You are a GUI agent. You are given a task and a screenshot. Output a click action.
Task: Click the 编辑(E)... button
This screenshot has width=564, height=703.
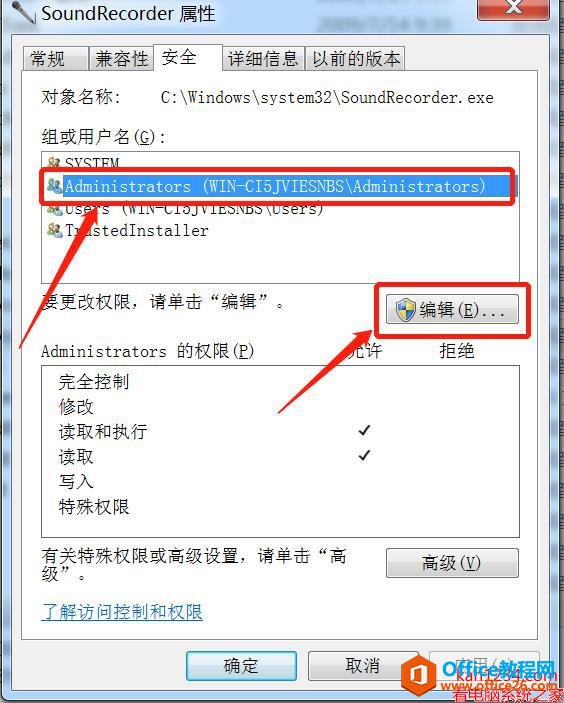click(452, 309)
